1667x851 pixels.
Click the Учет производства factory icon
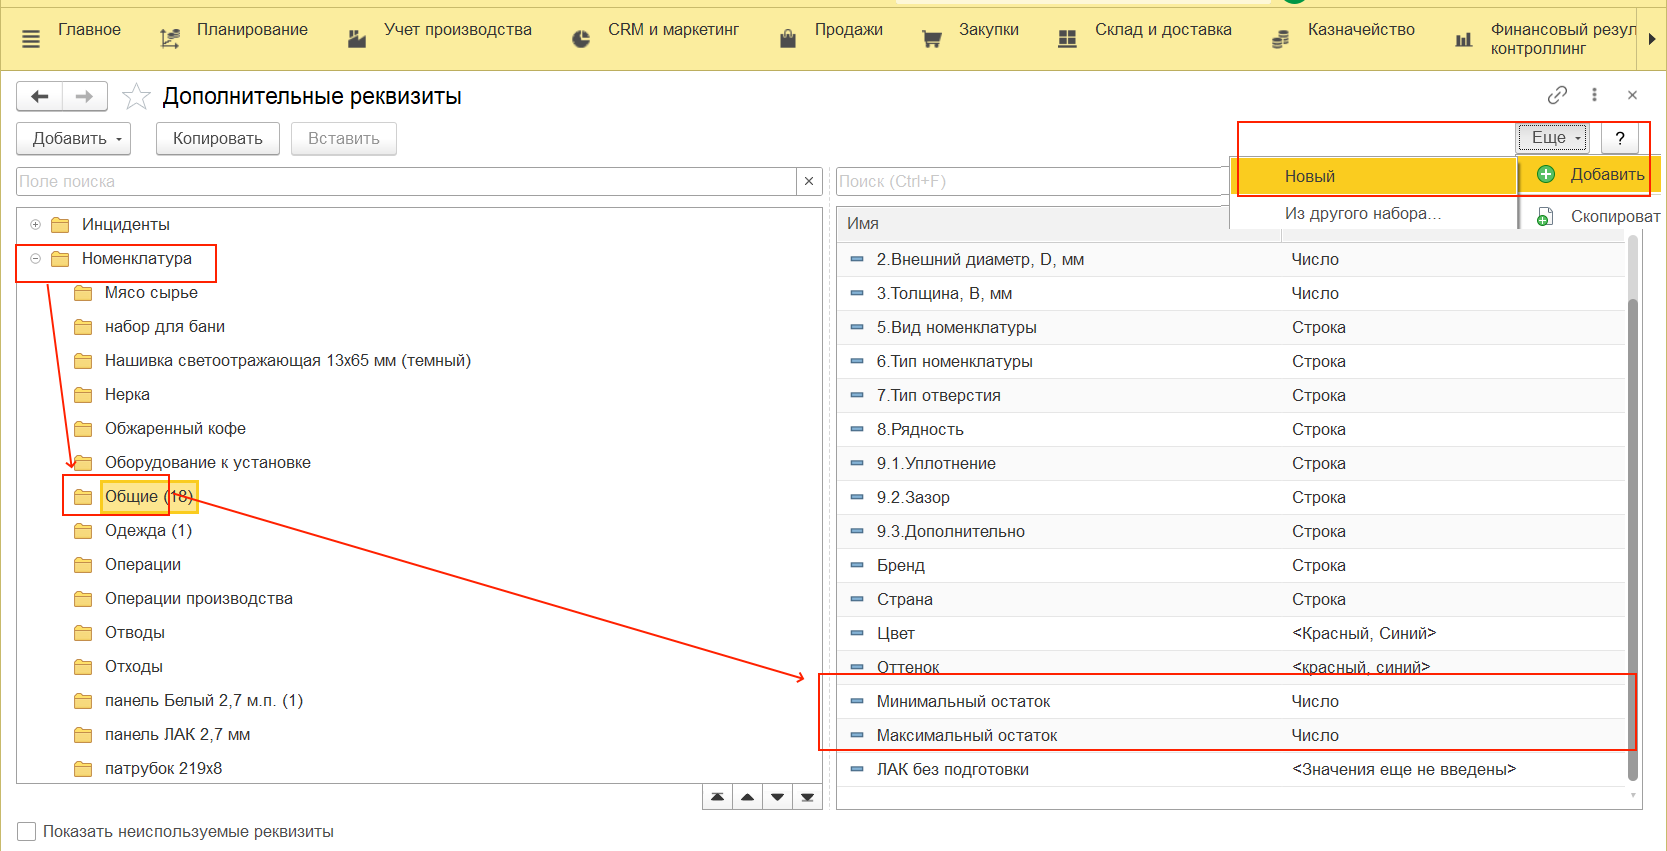point(357,38)
